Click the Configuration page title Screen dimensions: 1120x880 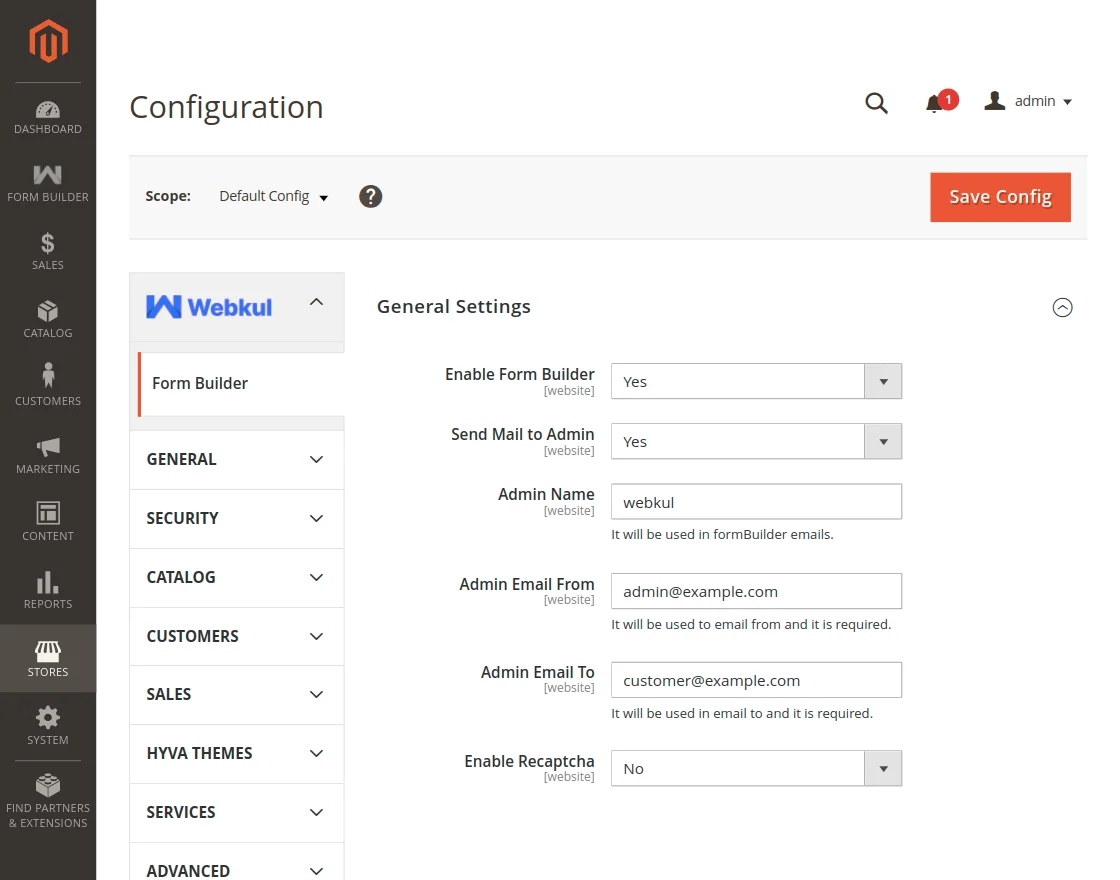point(226,107)
